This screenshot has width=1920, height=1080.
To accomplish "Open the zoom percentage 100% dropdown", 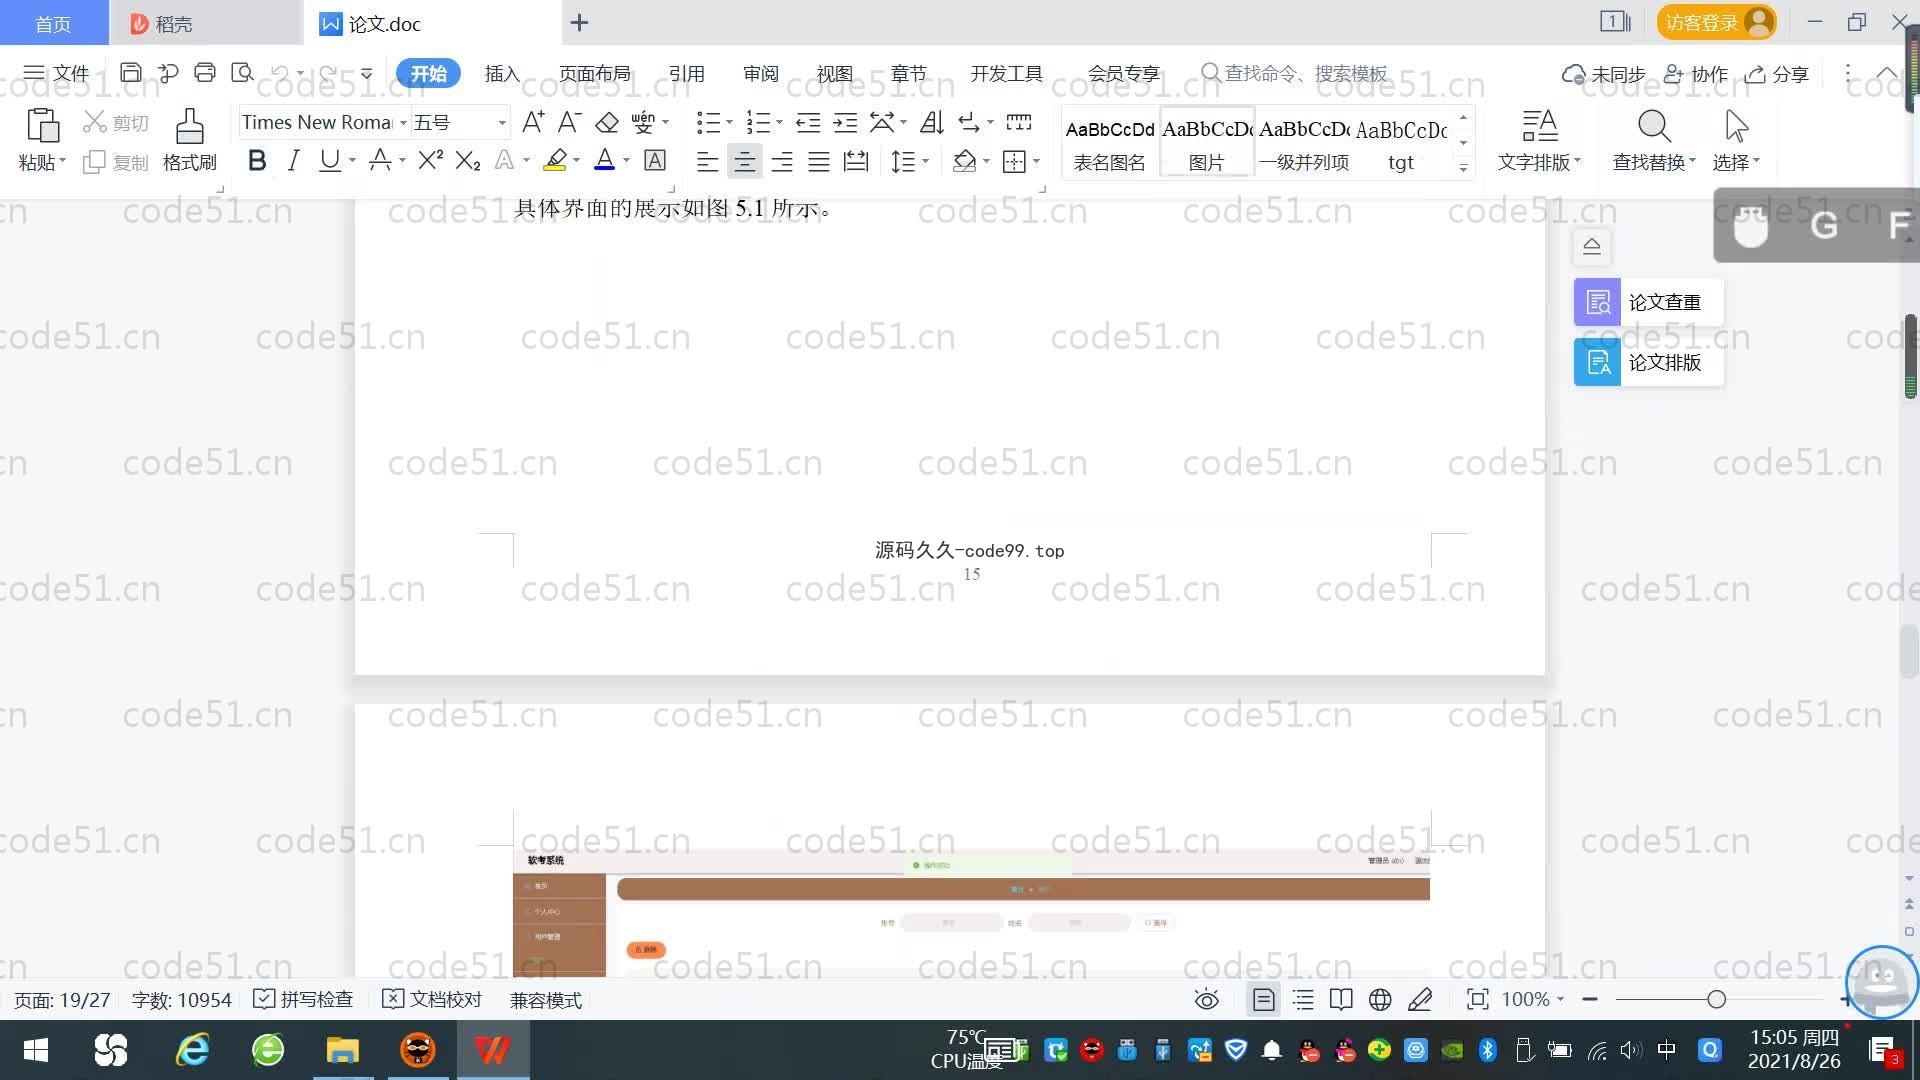I will 1532,999.
